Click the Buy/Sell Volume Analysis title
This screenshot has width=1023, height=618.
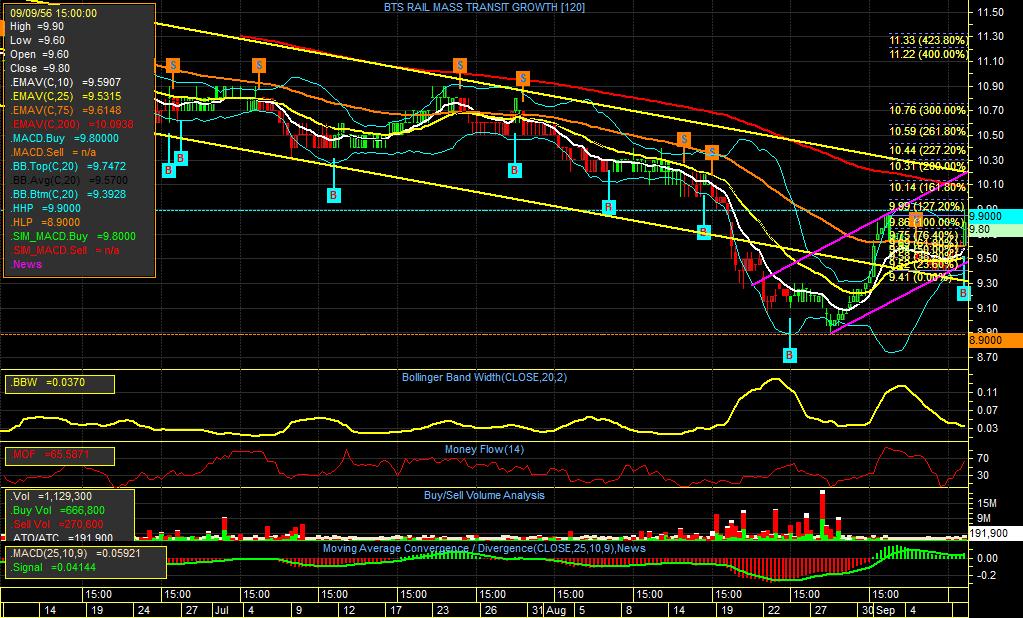click(x=484, y=495)
